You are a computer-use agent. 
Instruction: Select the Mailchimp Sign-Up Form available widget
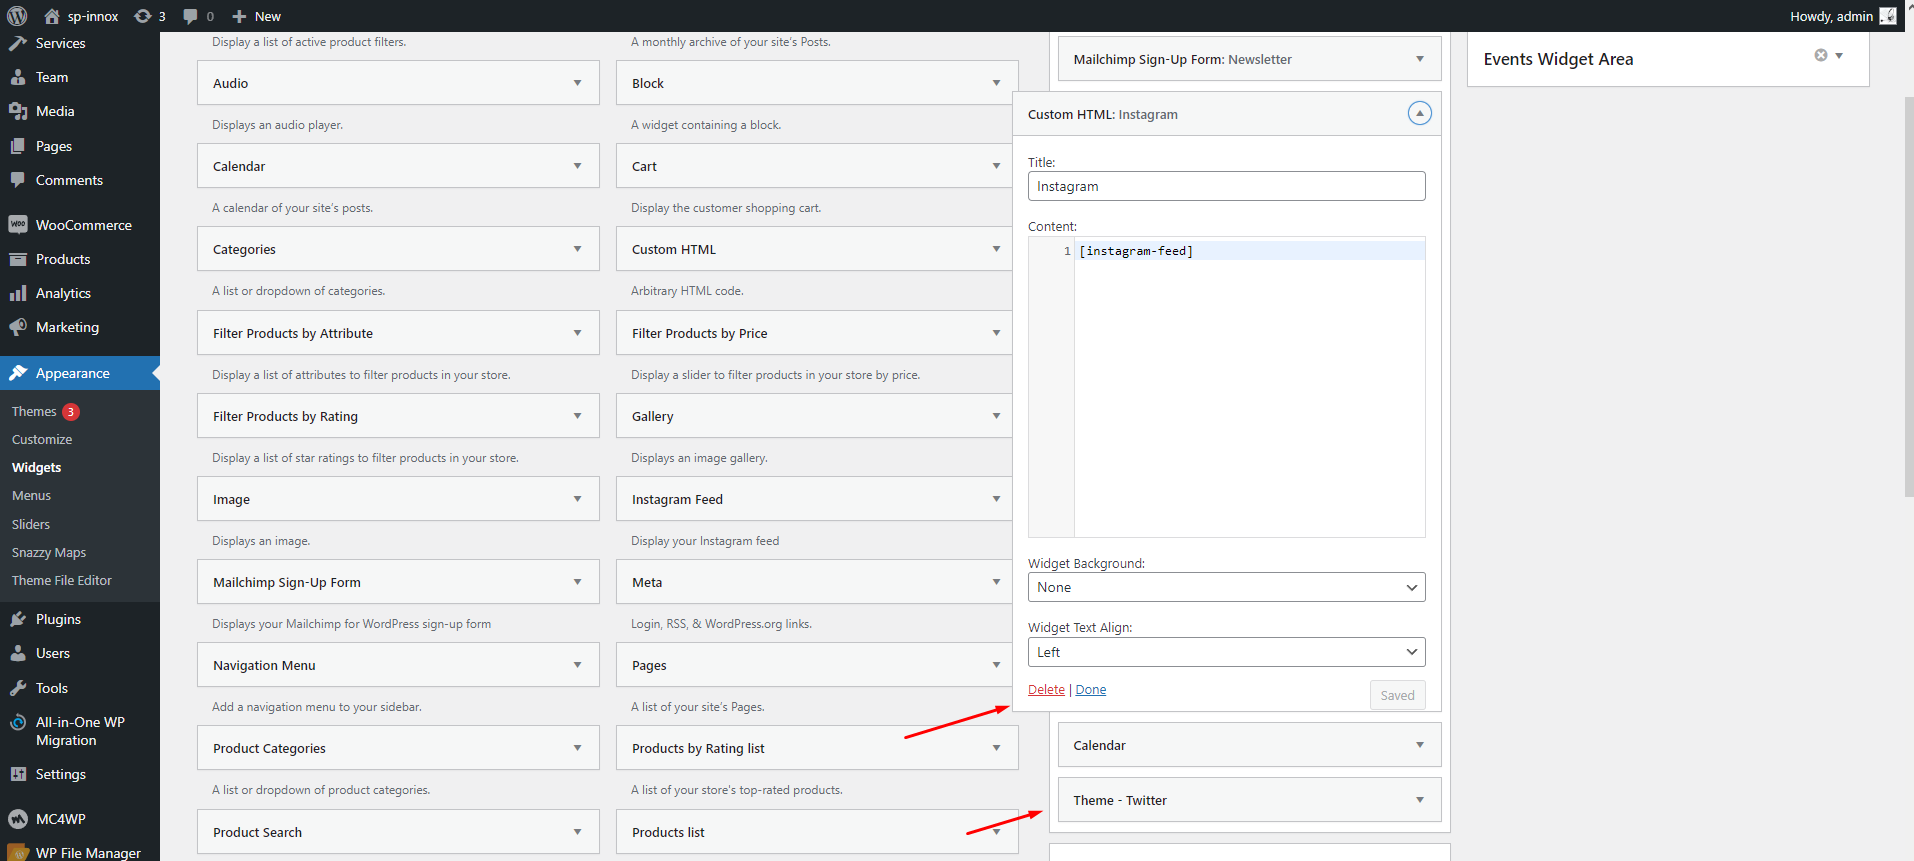click(398, 582)
